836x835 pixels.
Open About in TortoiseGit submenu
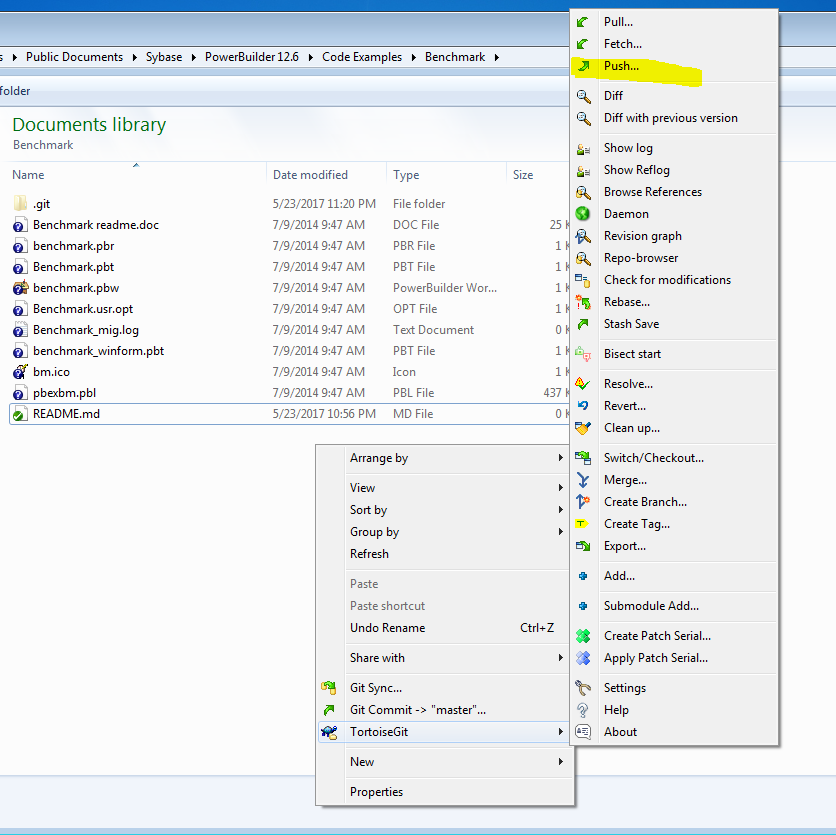coord(674,732)
